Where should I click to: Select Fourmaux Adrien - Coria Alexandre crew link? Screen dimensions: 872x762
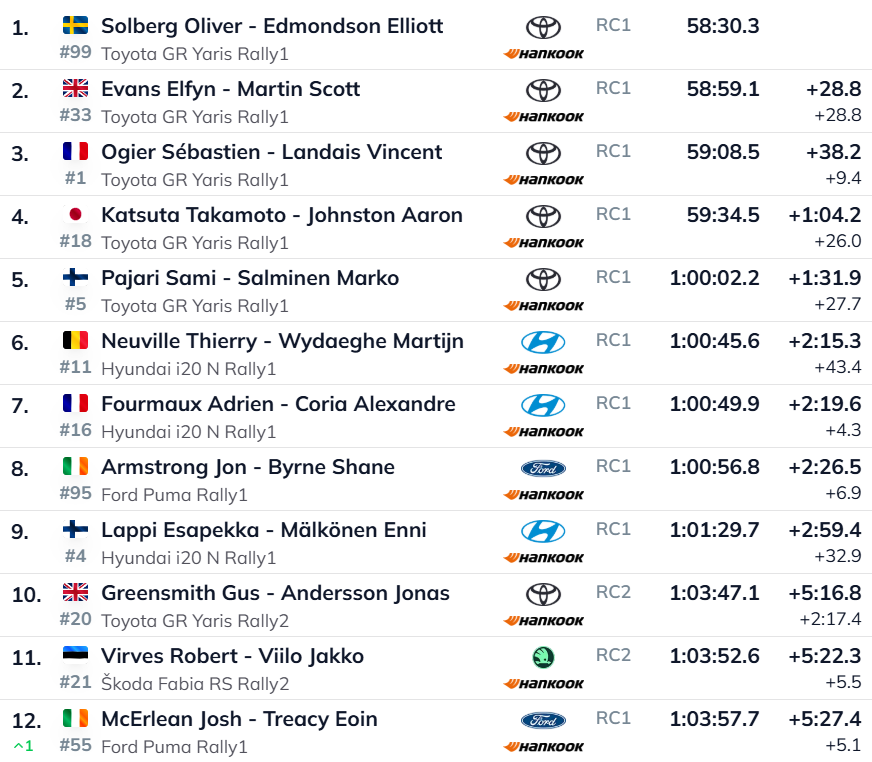(278, 404)
